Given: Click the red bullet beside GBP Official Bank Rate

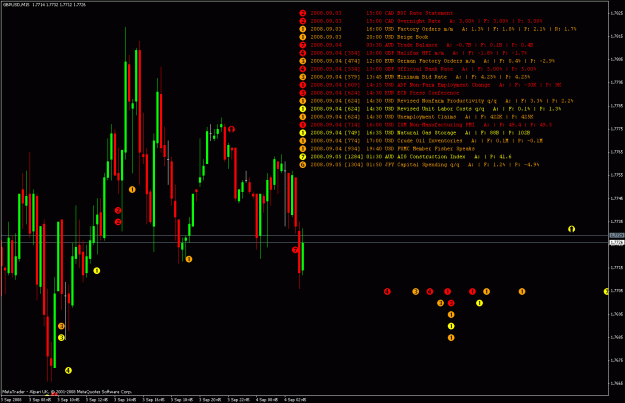Looking at the screenshot, I should [303, 69].
